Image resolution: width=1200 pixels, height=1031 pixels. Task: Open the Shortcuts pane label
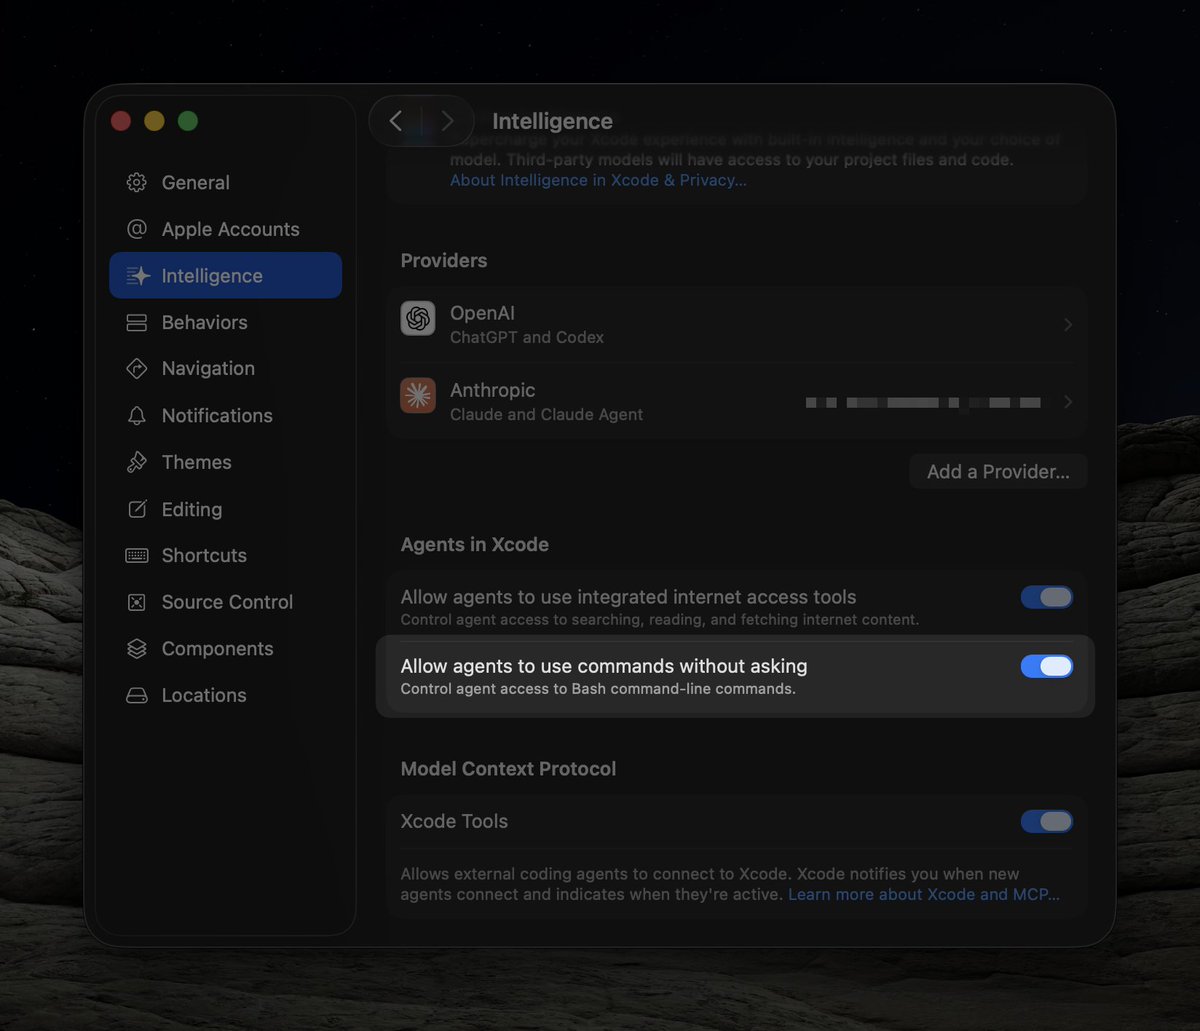(204, 555)
